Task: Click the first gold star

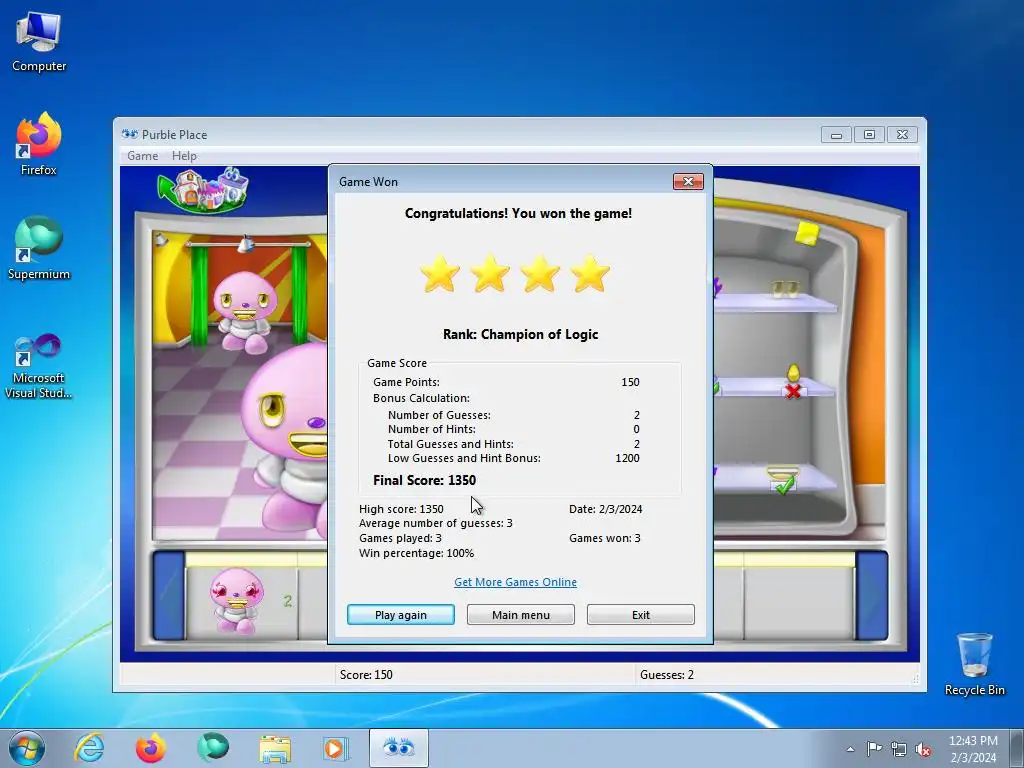Action: coord(440,273)
